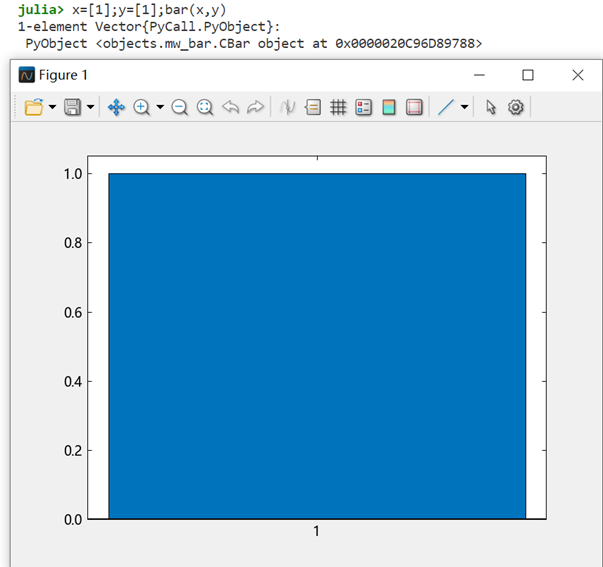The image size is (603, 567).
Task: Save the figure with the floppy icon
Action: [x=72, y=107]
